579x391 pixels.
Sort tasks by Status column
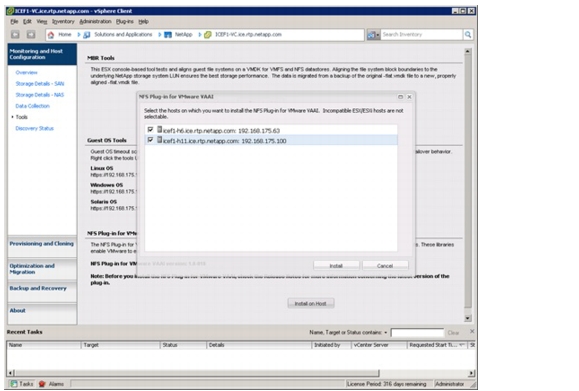coord(184,345)
